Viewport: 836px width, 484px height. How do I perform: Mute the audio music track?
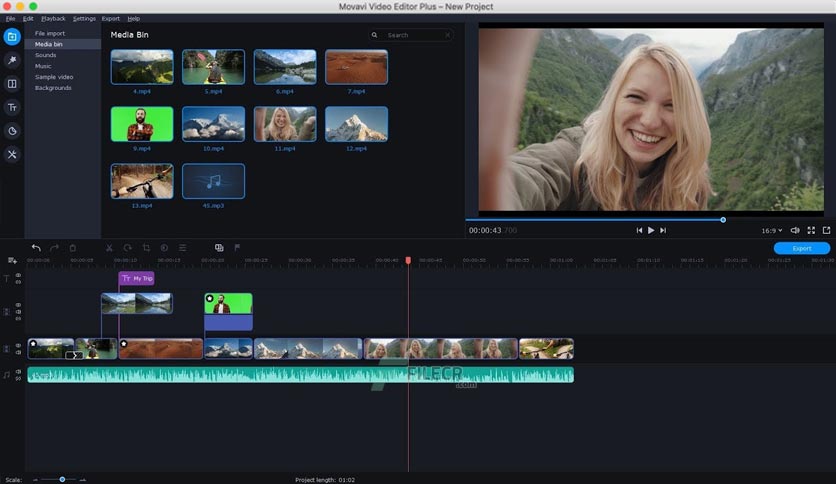pos(18,372)
